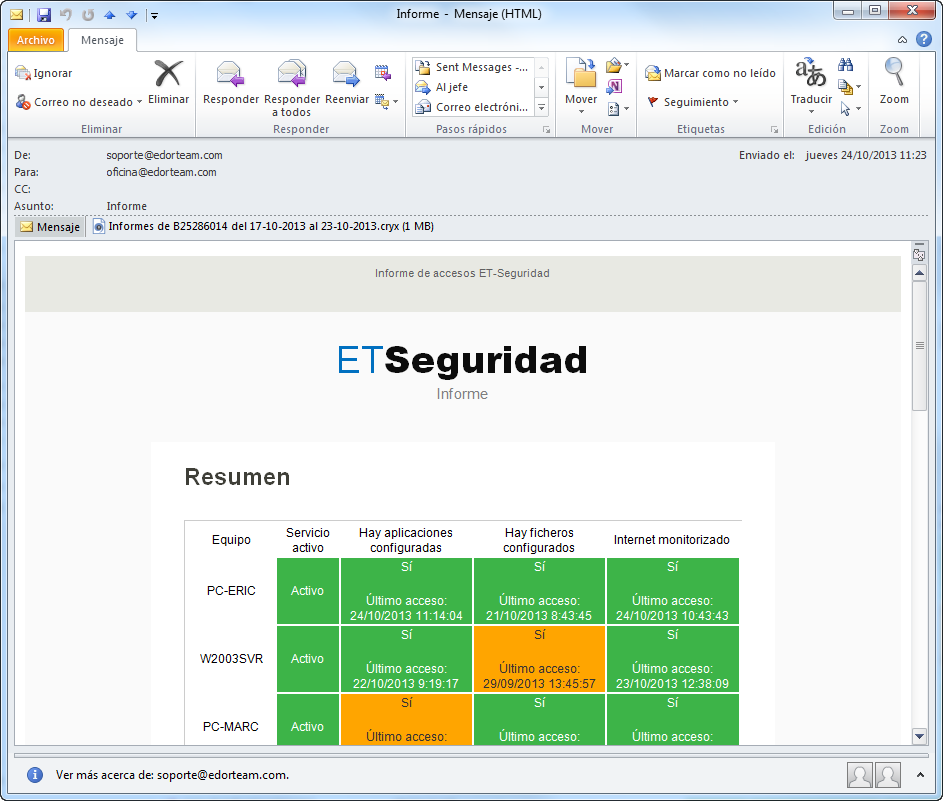Go to previous item with up arrow
The width and height of the screenshot is (943, 801).
pyautogui.click(x=109, y=14)
